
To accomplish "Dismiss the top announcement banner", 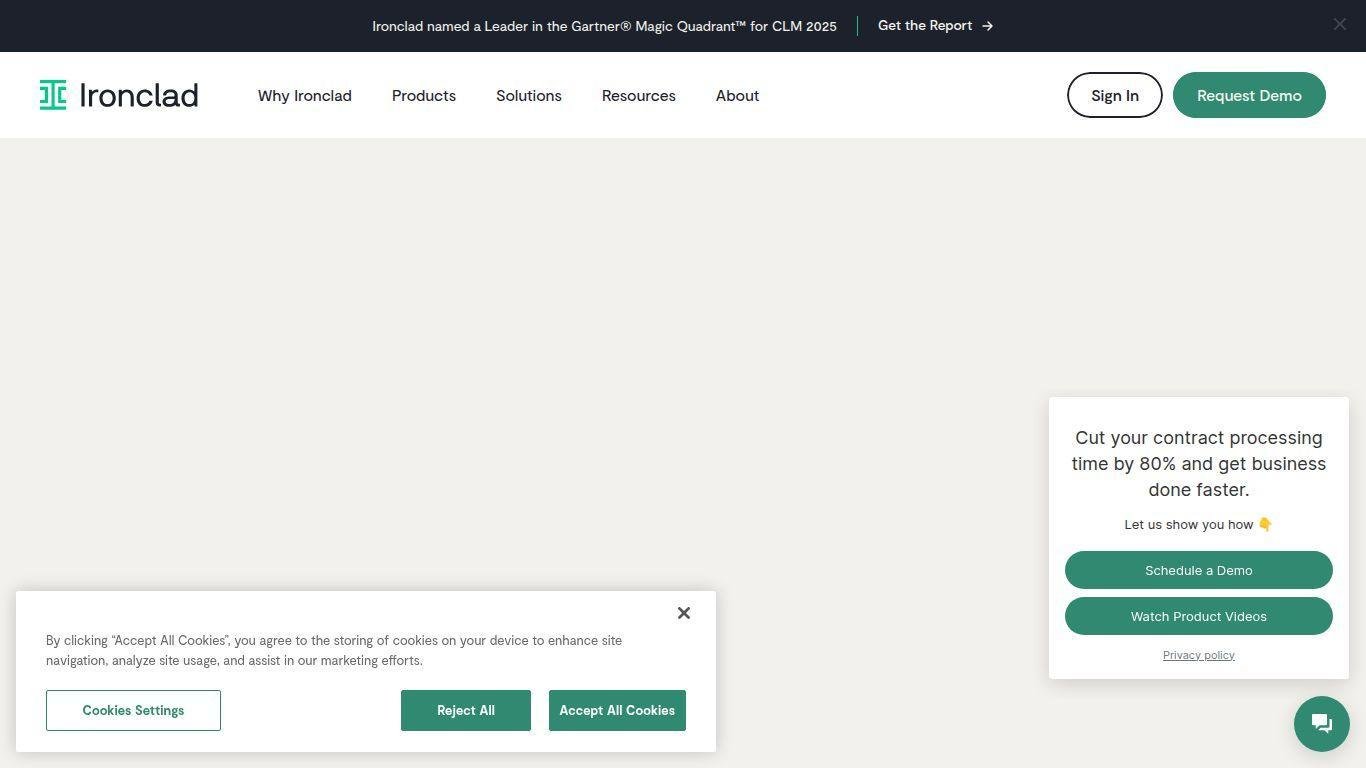I will (x=1339, y=25).
